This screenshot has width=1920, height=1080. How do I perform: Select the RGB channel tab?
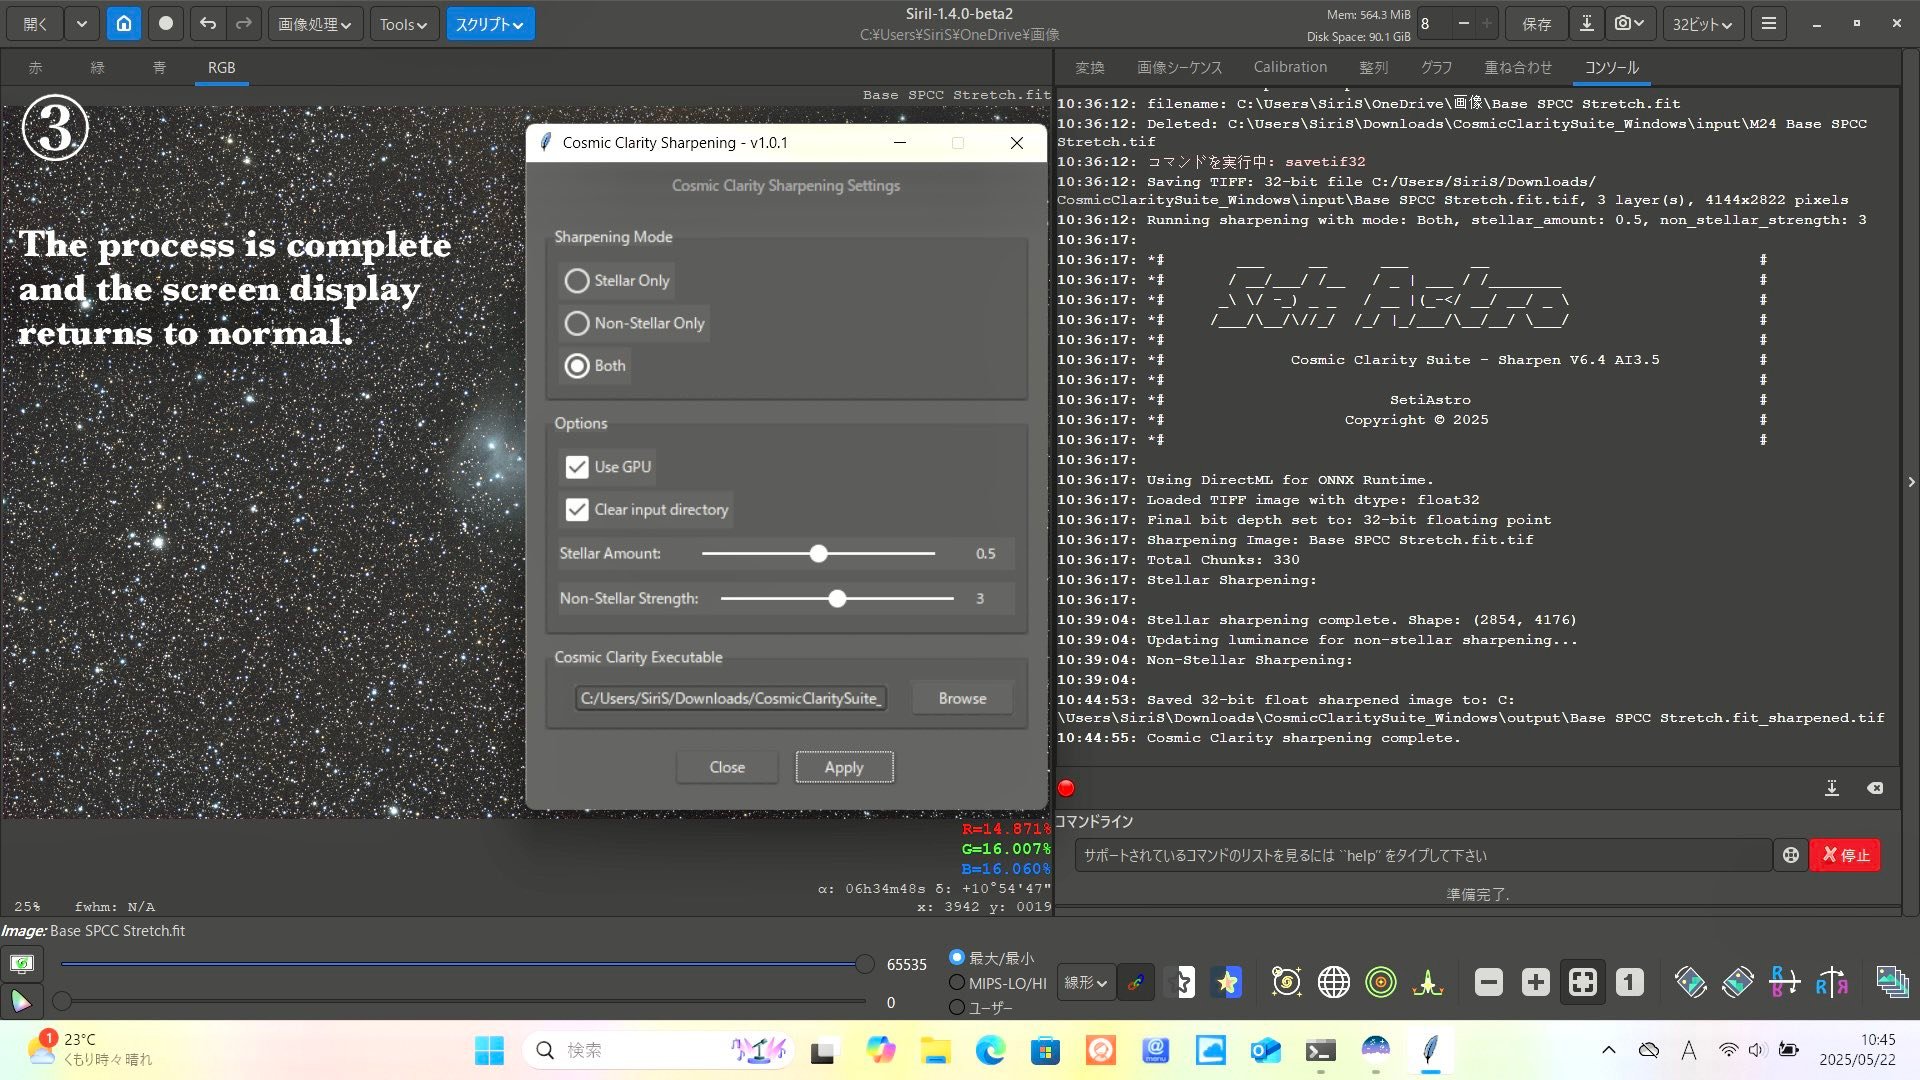pos(221,67)
